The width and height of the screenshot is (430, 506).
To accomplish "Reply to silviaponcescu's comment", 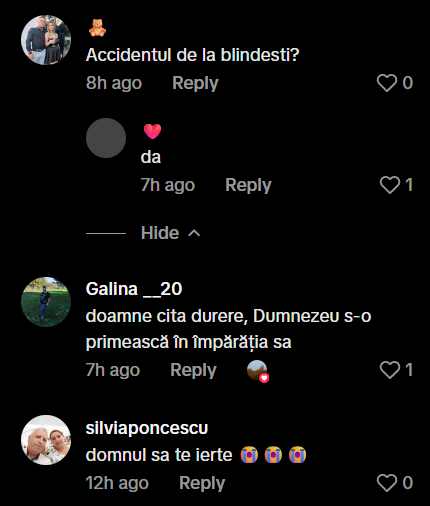I will (x=202, y=483).
